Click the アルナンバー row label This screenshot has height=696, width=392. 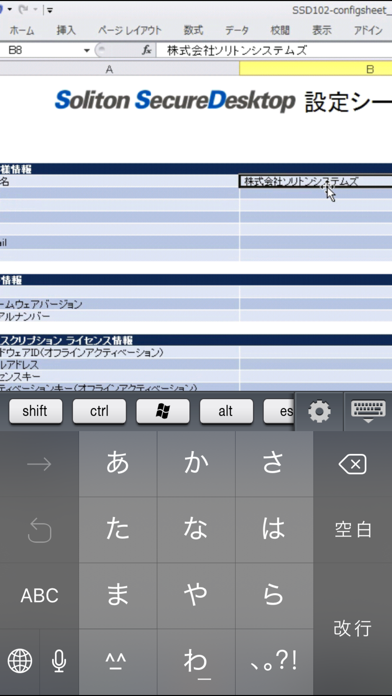25,316
